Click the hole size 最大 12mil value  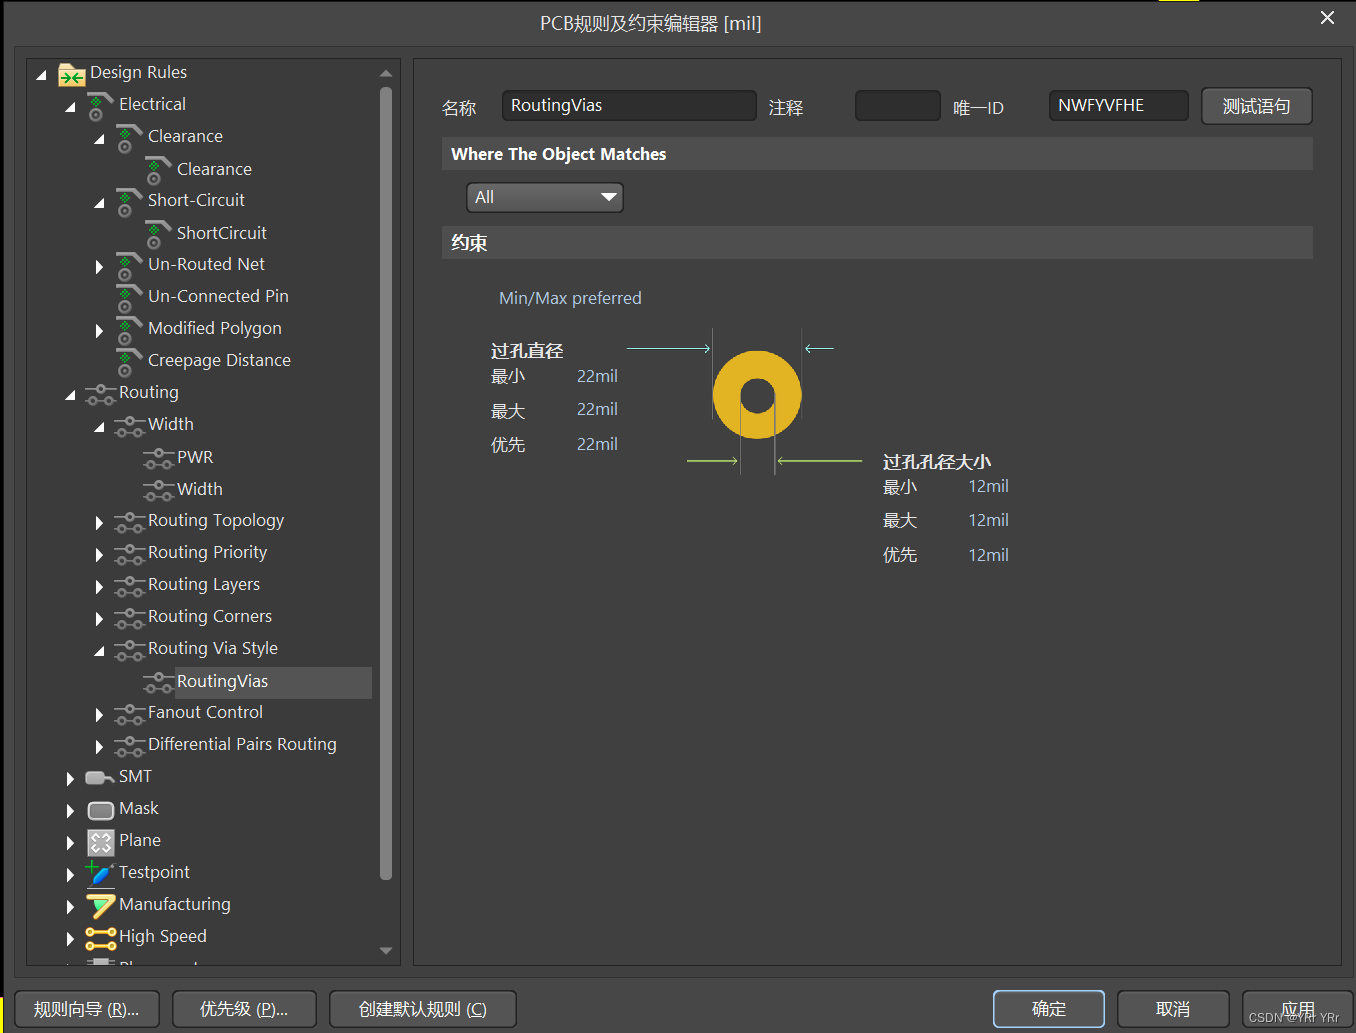pos(988,520)
